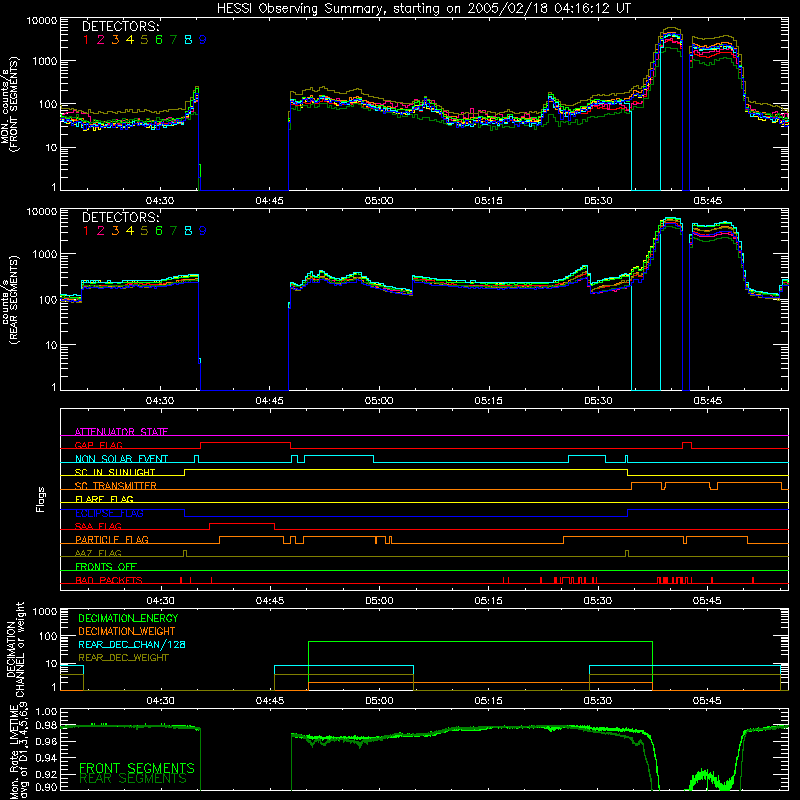The height and width of the screenshot is (800, 800).
Task: Click the 'HESSI Observing Summary' plot title
Action: tap(423, 9)
